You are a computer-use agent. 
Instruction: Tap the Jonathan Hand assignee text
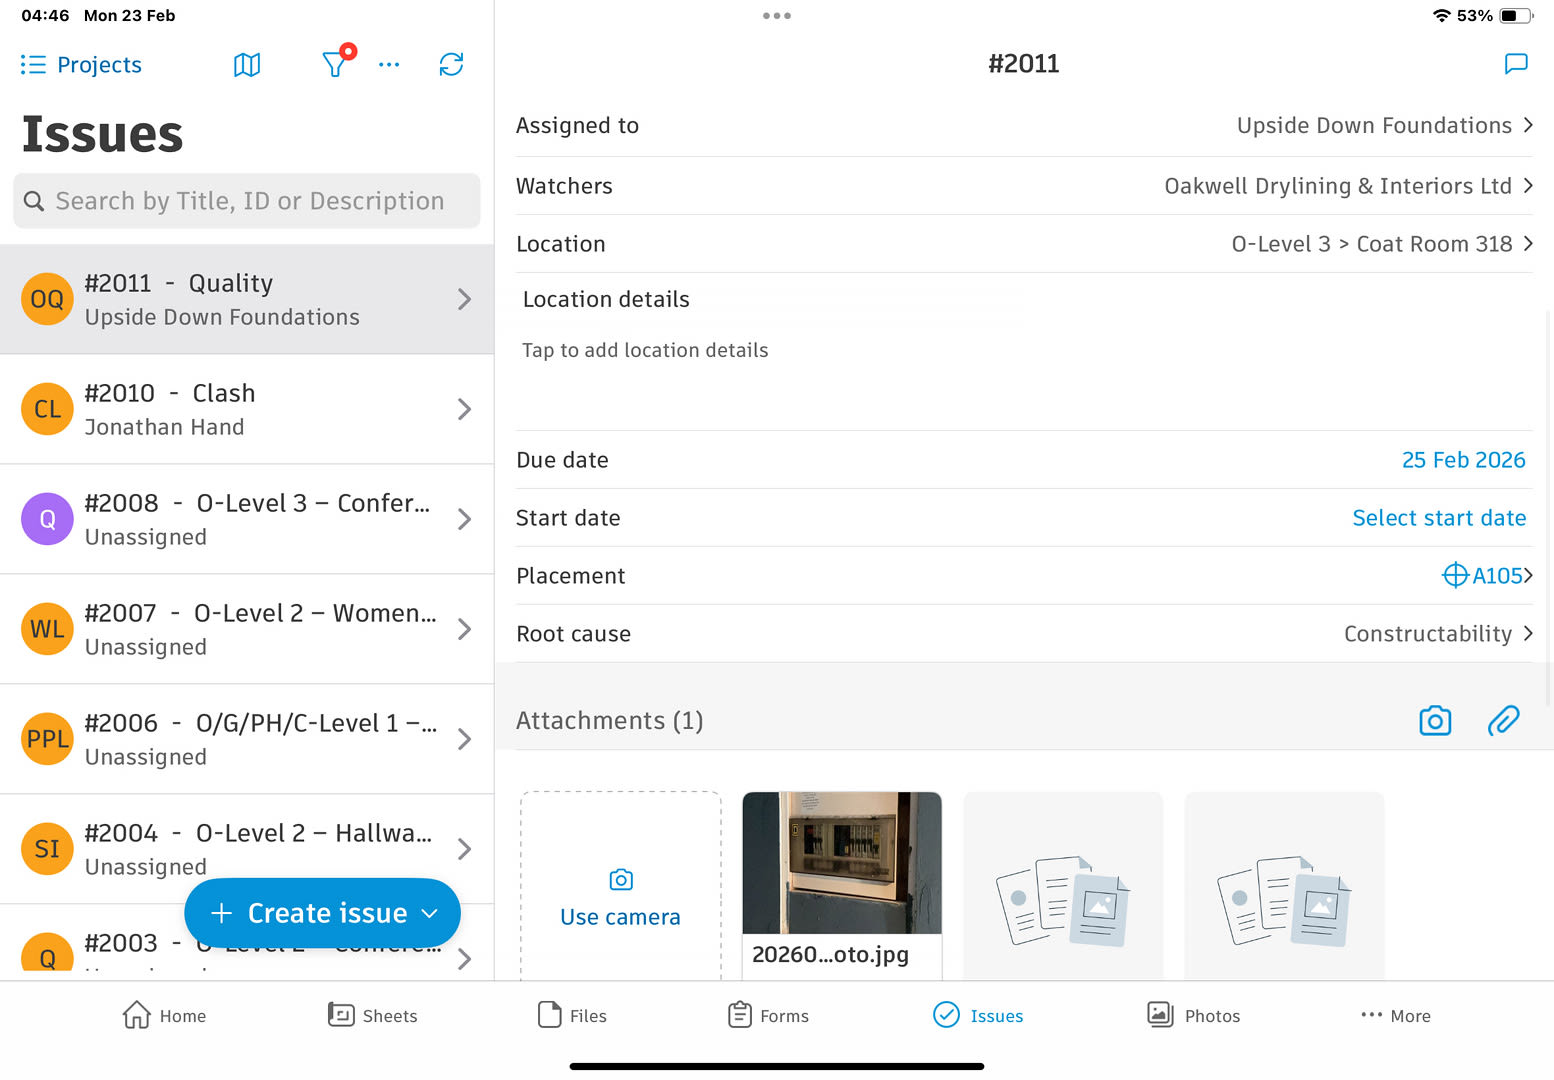(x=164, y=427)
